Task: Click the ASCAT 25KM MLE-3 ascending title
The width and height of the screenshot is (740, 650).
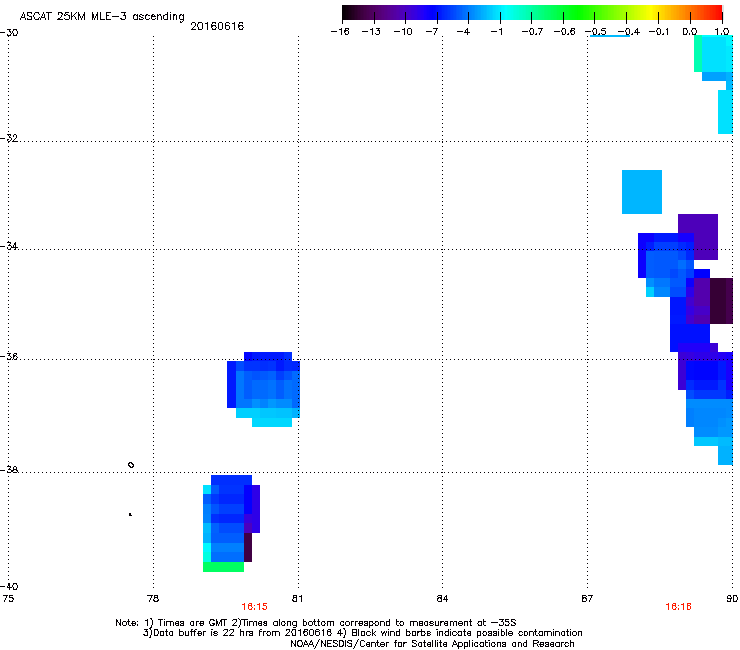Action: click(x=102, y=16)
